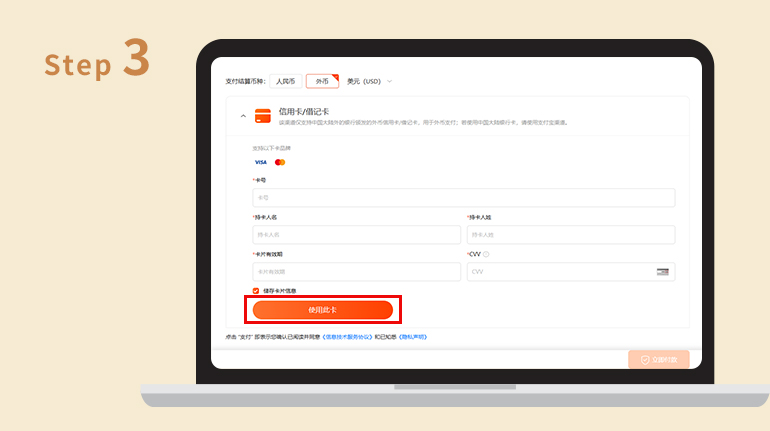Click the 持卡人姓 last name field
This screenshot has width=770, height=431.
click(570, 235)
